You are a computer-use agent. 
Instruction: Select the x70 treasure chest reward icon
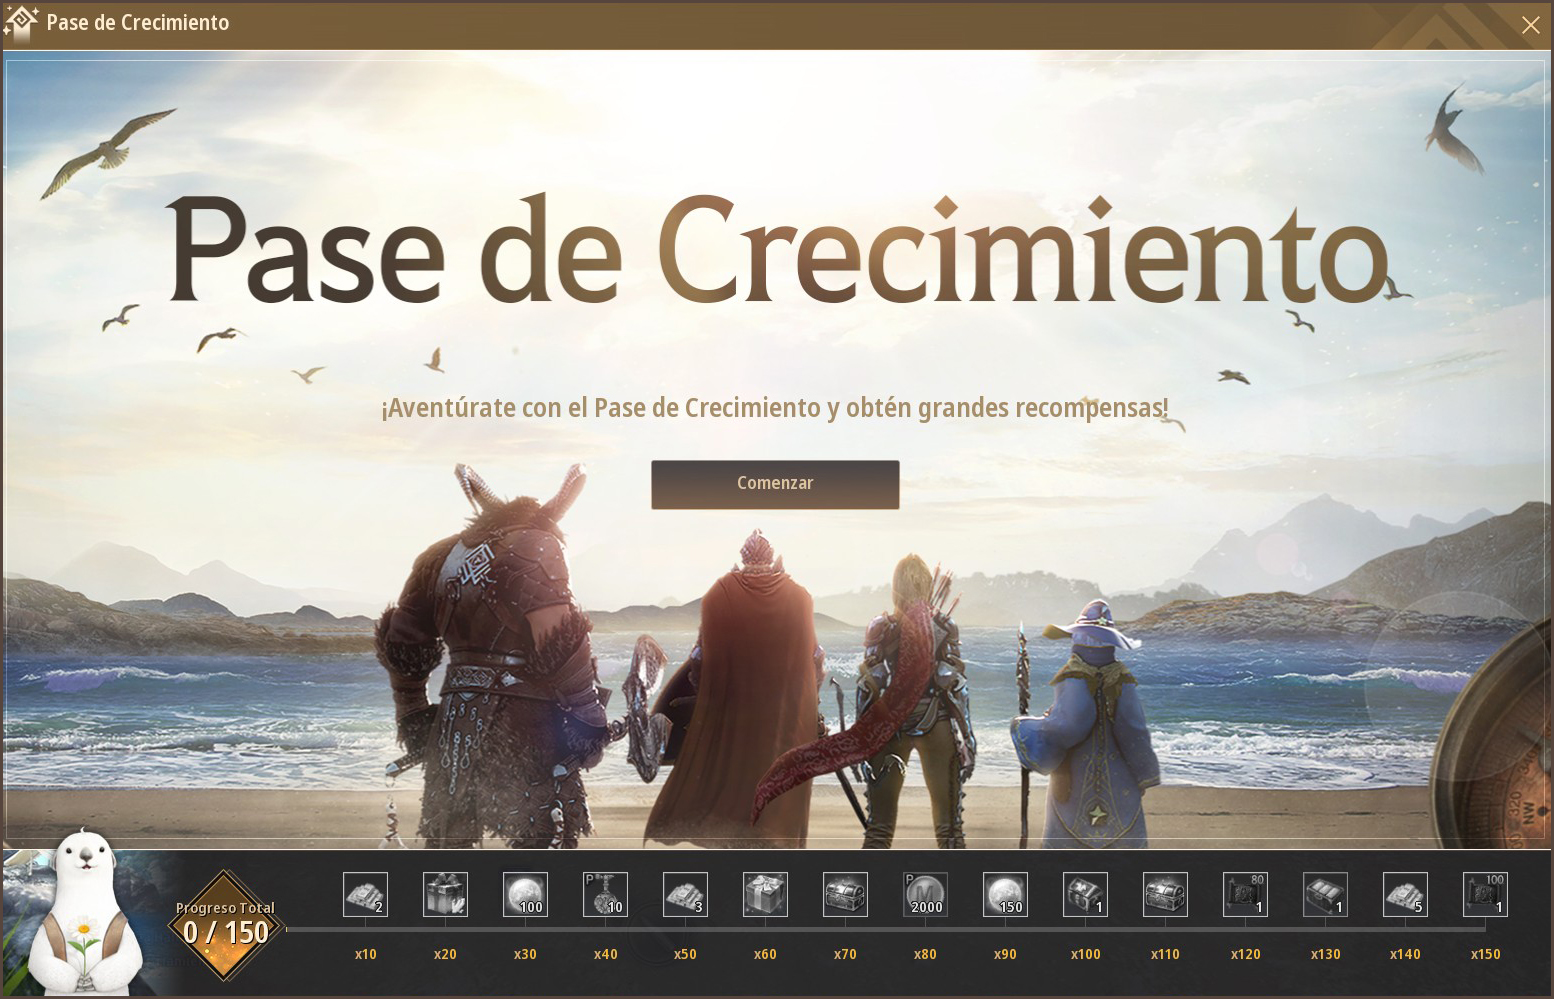tap(845, 894)
